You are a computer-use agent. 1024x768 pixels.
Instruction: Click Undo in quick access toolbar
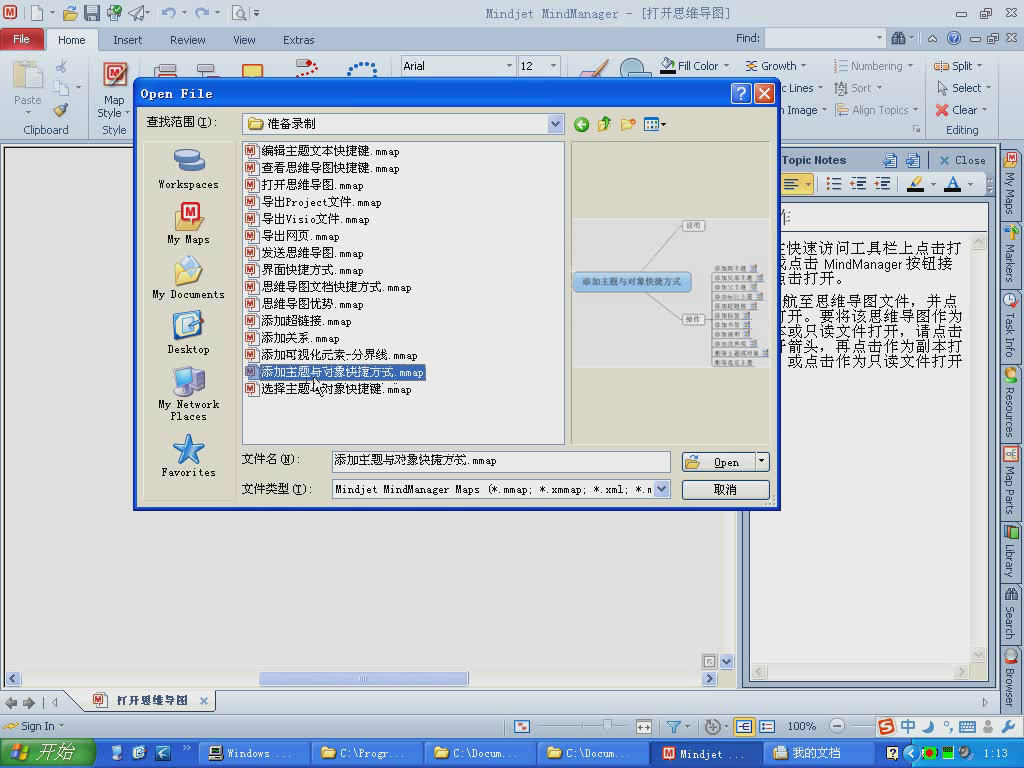point(168,13)
